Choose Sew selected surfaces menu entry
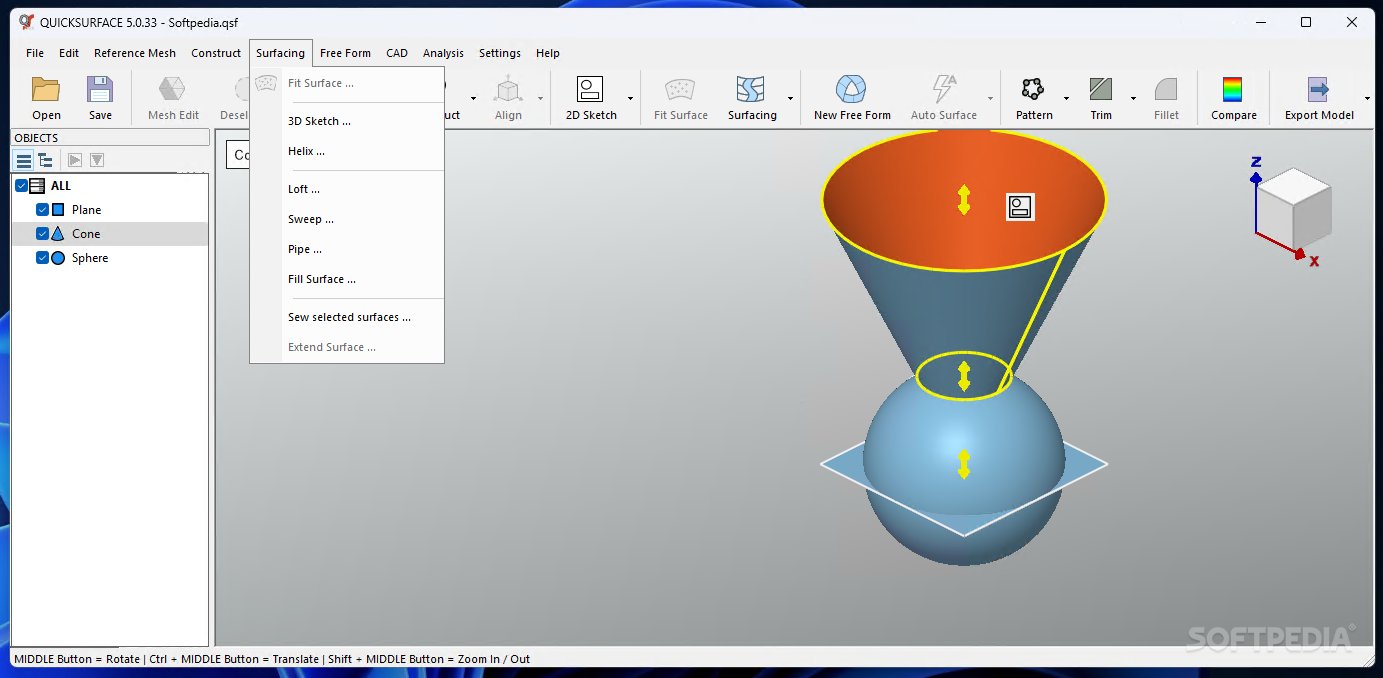This screenshot has height=678, width=1383. [347, 317]
